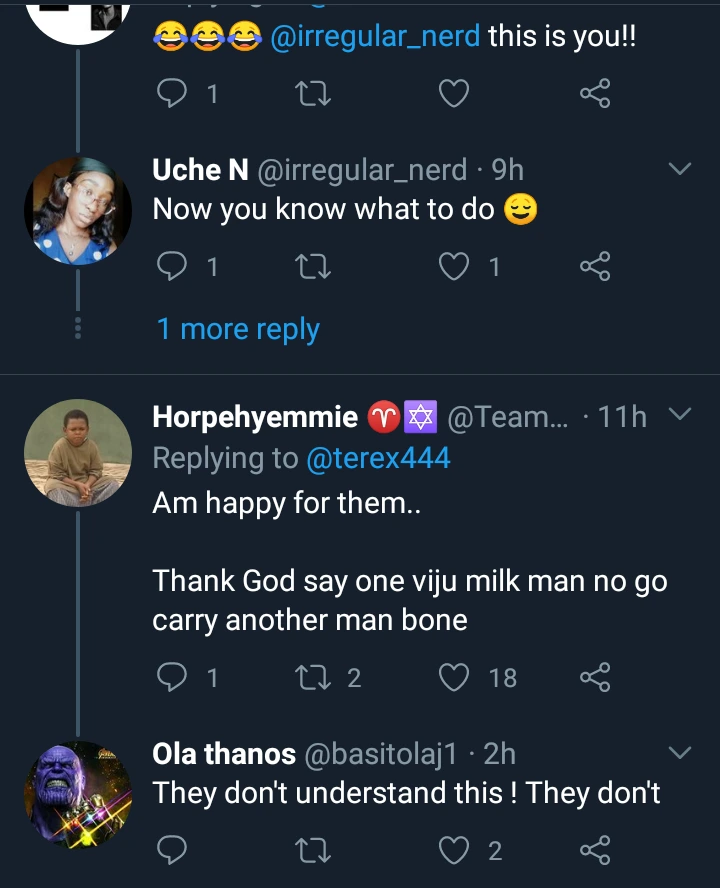Image resolution: width=720 pixels, height=888 pixels.
Task: Open options chevron on Uche N's tweet
Action: [679, 169]
